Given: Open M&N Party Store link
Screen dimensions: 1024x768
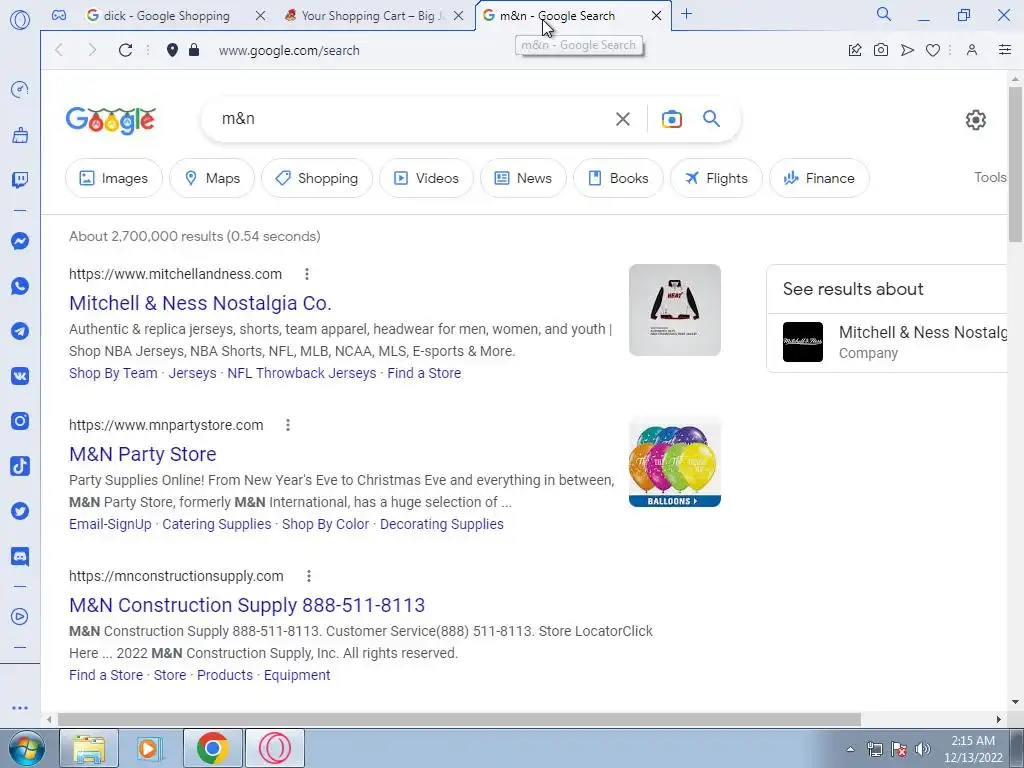Looking at the screenshot, I should 142,454.
